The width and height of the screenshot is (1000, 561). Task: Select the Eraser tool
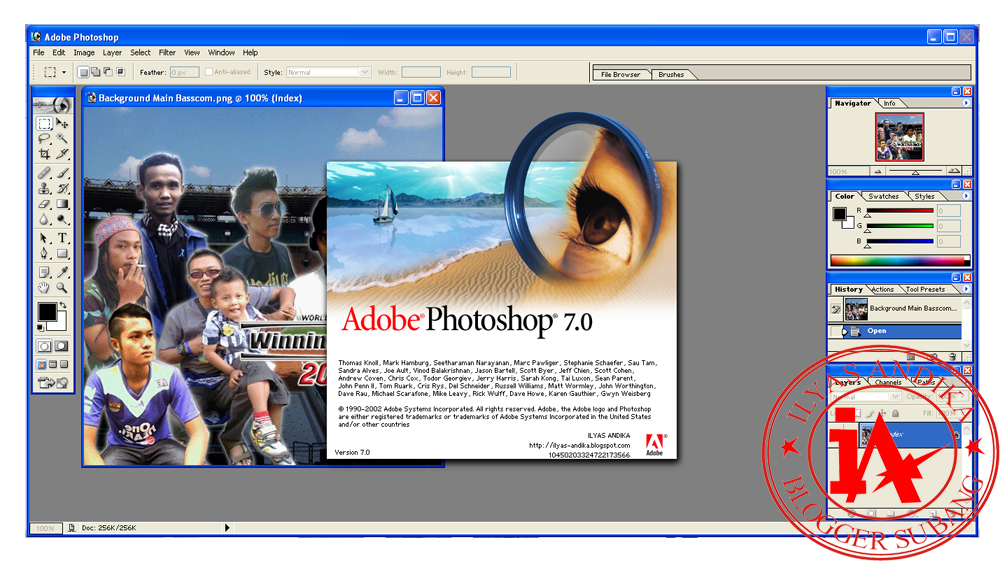(x=45, y=204)
